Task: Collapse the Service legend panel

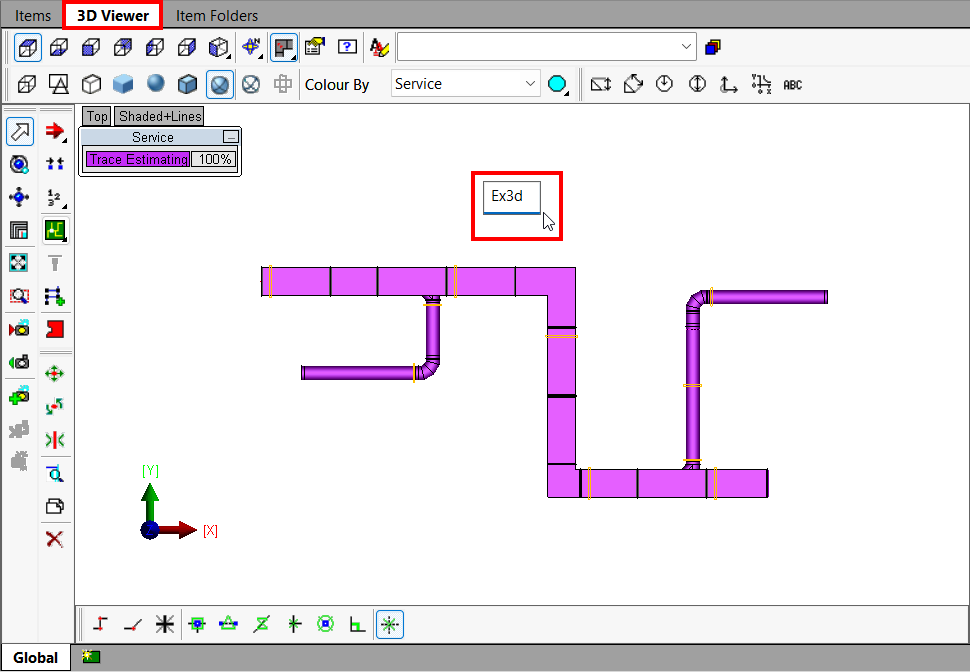Action: (x=230, y=136)
